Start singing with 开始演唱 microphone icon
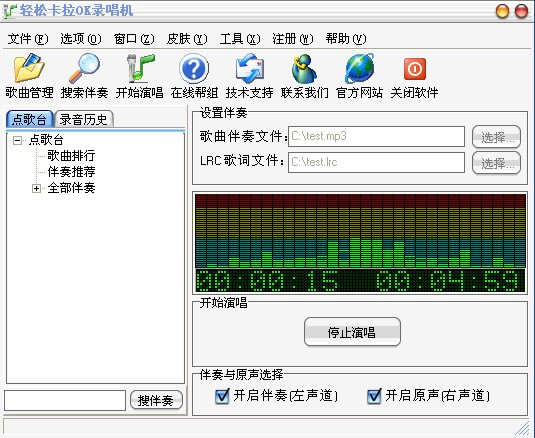535x438 pixels. [140, 68]
